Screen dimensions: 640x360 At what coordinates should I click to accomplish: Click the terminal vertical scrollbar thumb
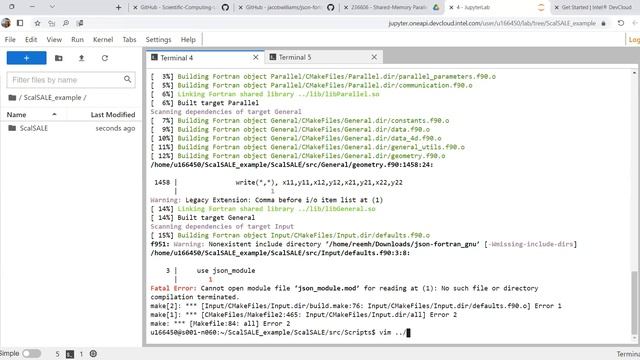[634, 302]
